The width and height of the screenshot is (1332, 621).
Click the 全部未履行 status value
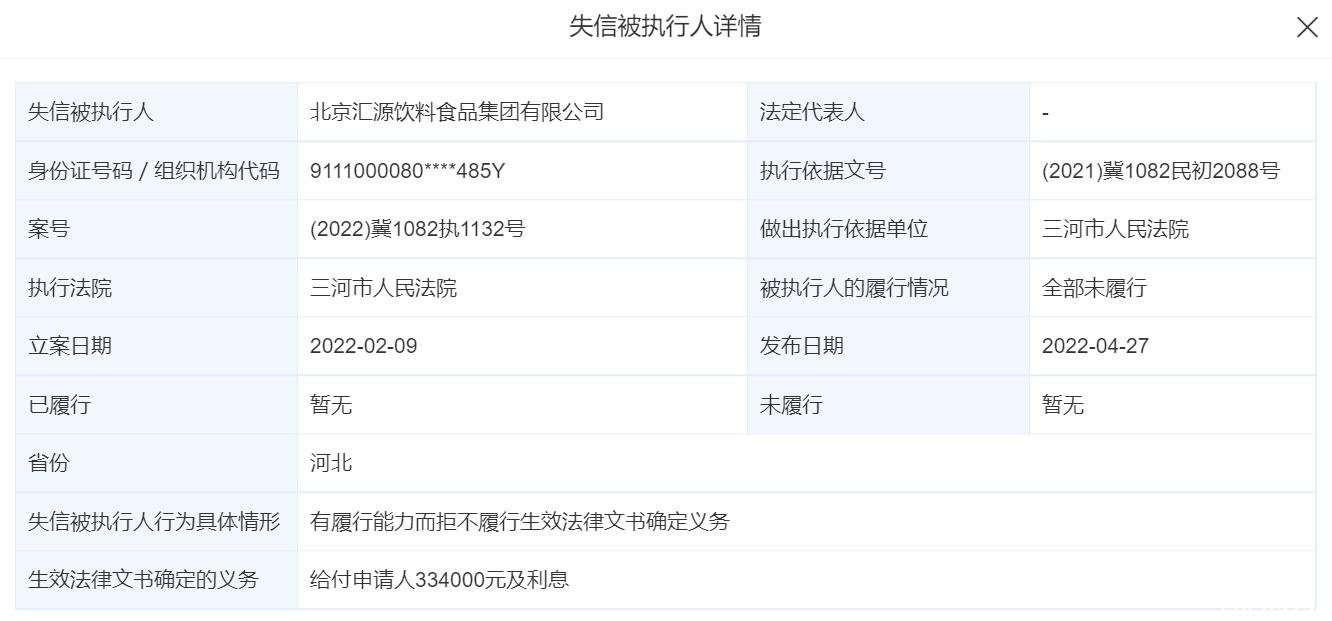1094,288
